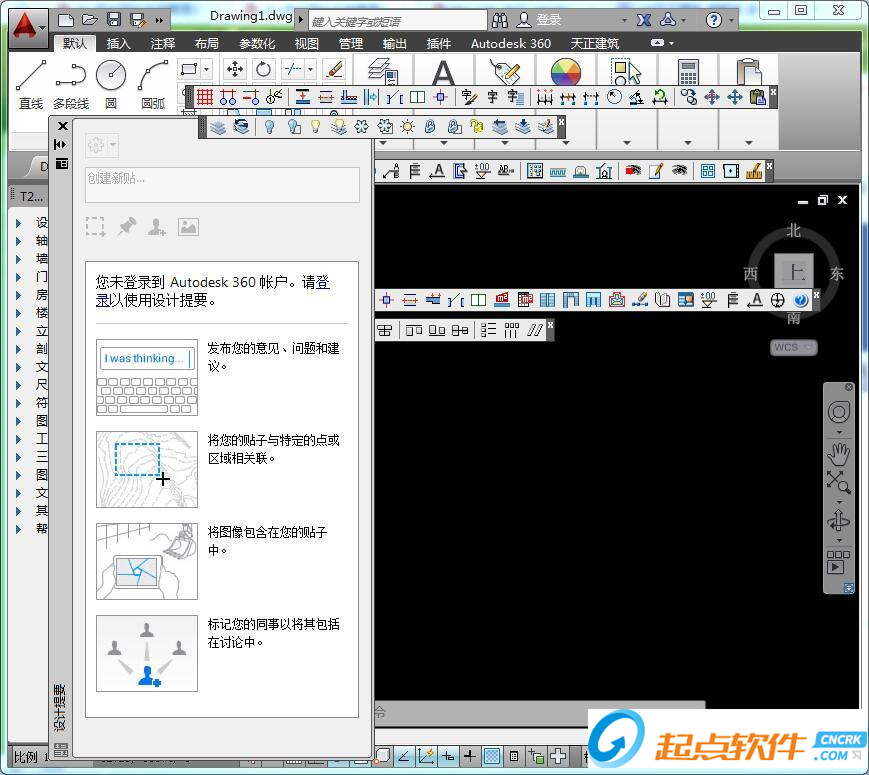Click the 登录 button in title bar
Screen dimensions: 869x775
[549, 20]
